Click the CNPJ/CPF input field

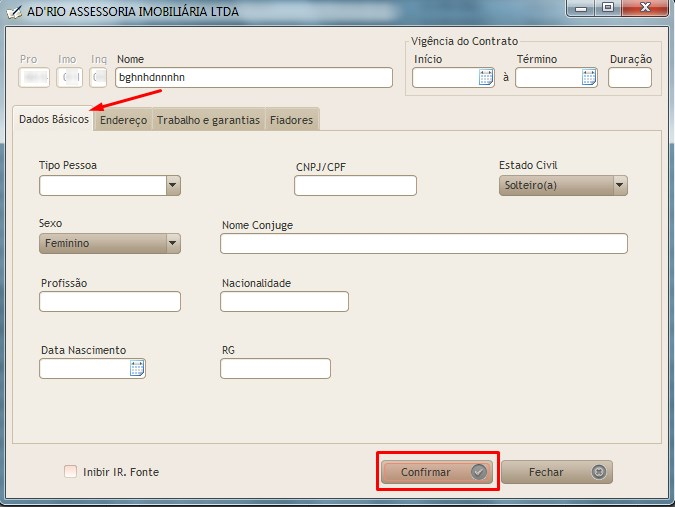(x=356, y=185)
